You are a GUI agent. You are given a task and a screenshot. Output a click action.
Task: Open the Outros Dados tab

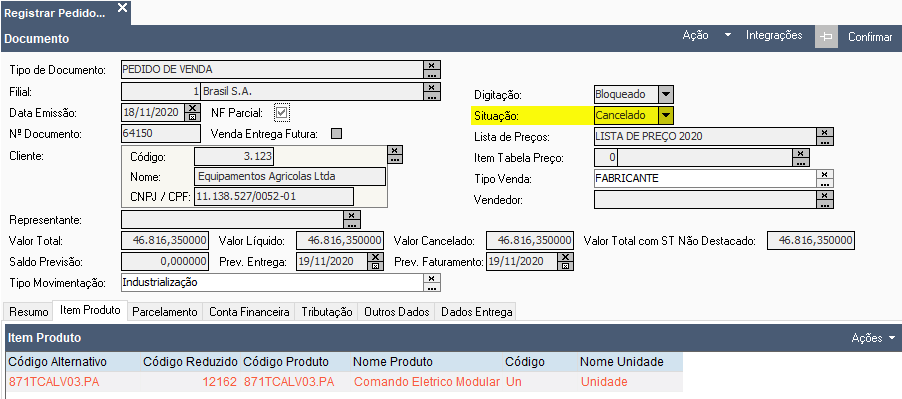click(x=396, y=312)
